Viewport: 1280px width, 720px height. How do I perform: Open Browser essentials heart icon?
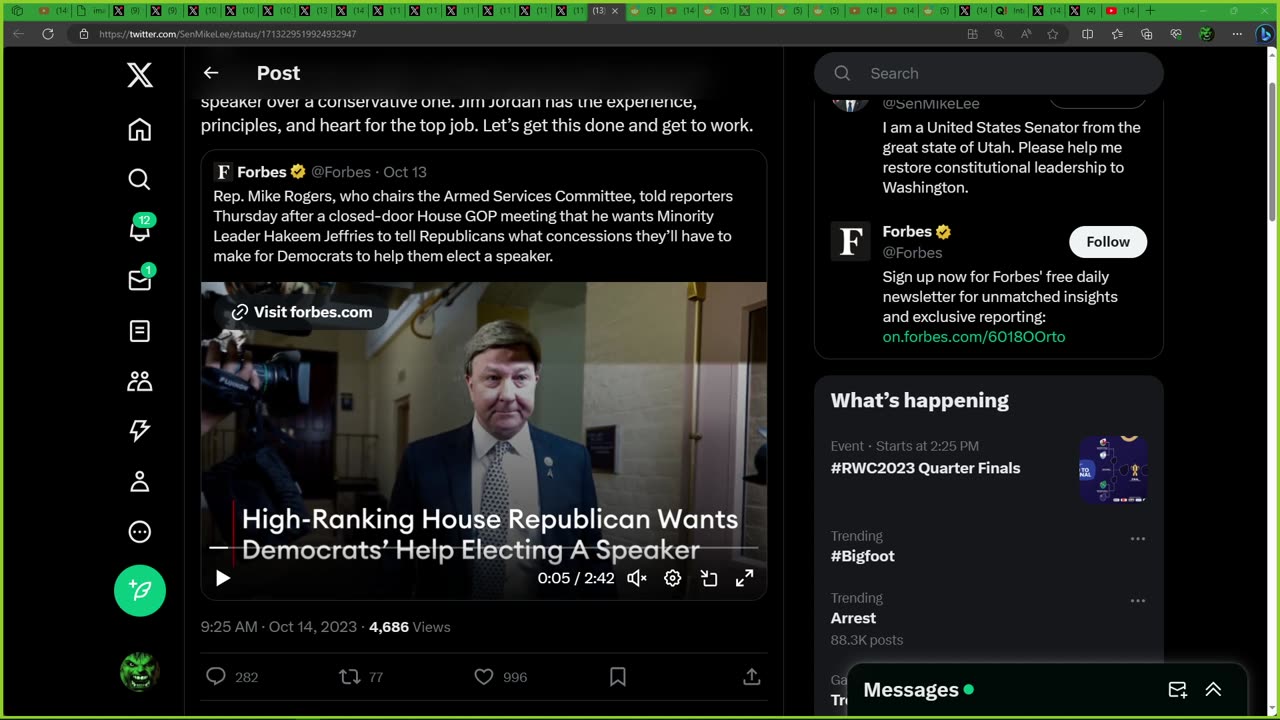coord(1176,34)
